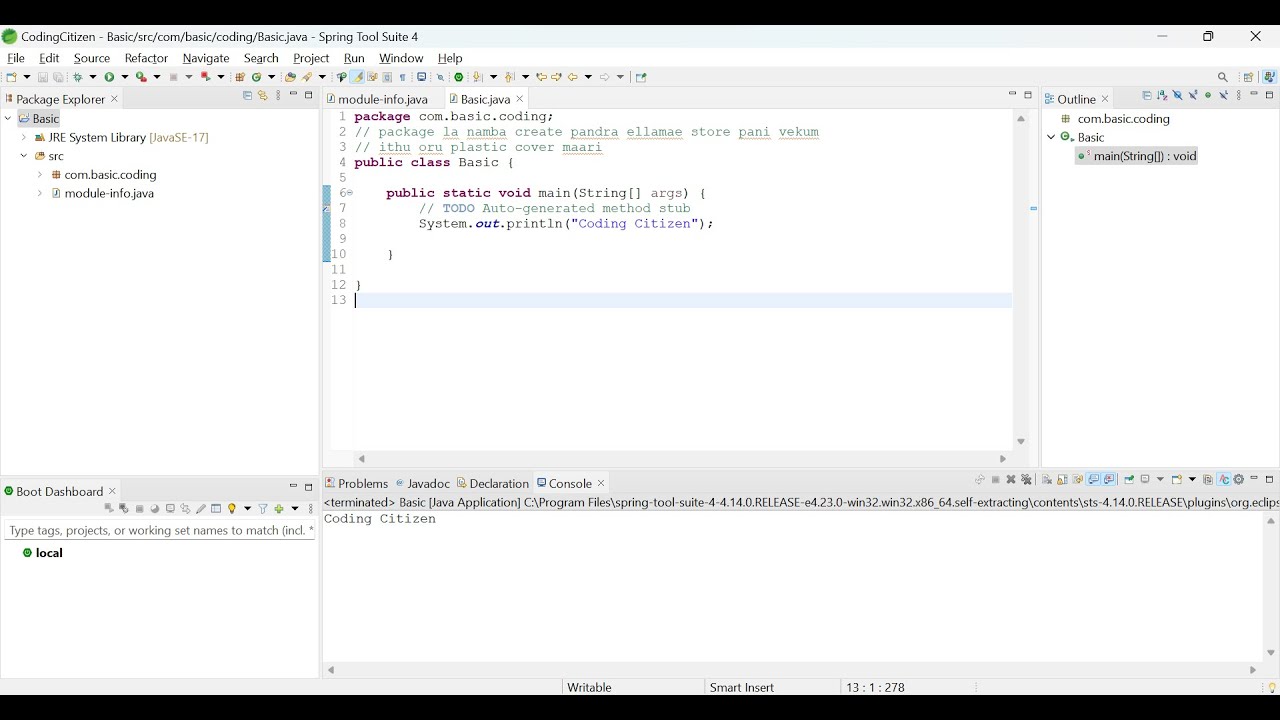Open the Project menu
The width and height of the screenshot is (1280, 720).
(x=311, y=58)
